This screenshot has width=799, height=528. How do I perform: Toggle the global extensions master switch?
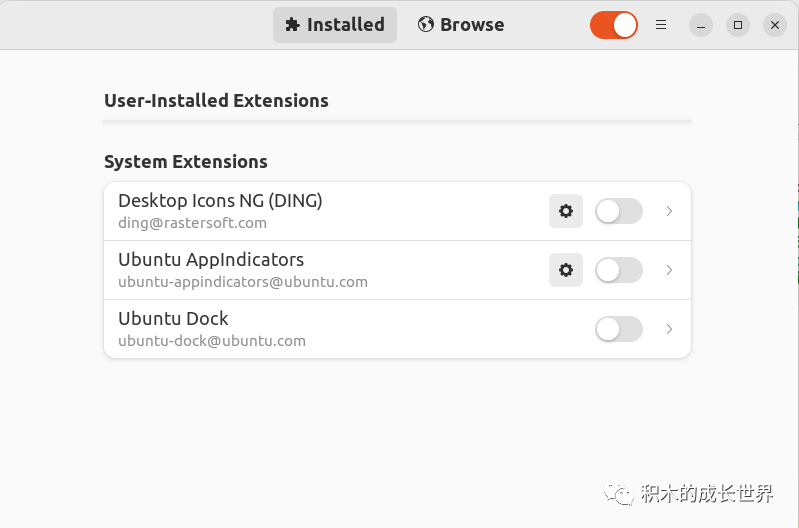click(614, 25)
